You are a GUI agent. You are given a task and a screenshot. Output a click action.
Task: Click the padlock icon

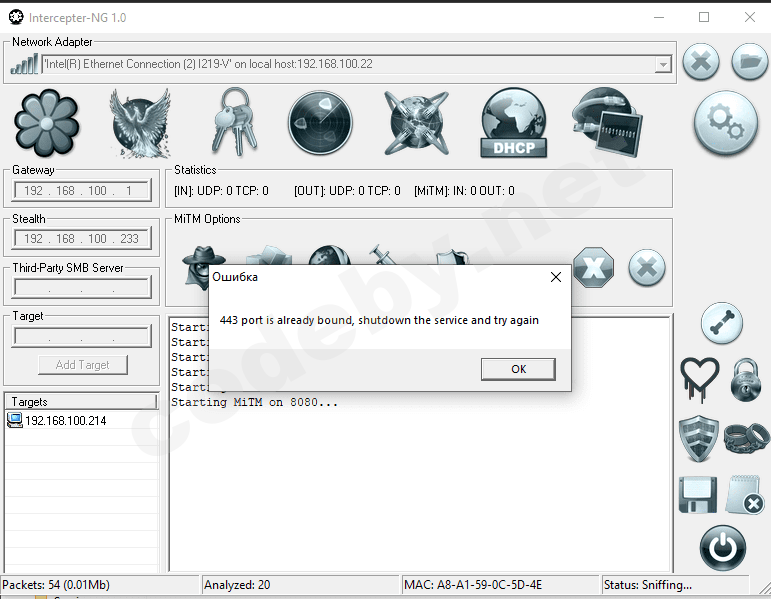tap(745, 380)
